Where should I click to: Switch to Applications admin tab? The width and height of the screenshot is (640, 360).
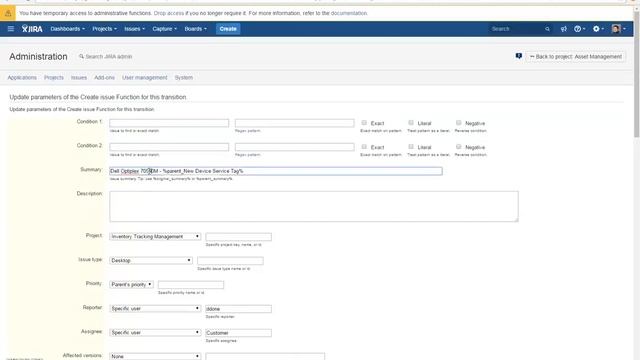(22, 78)
